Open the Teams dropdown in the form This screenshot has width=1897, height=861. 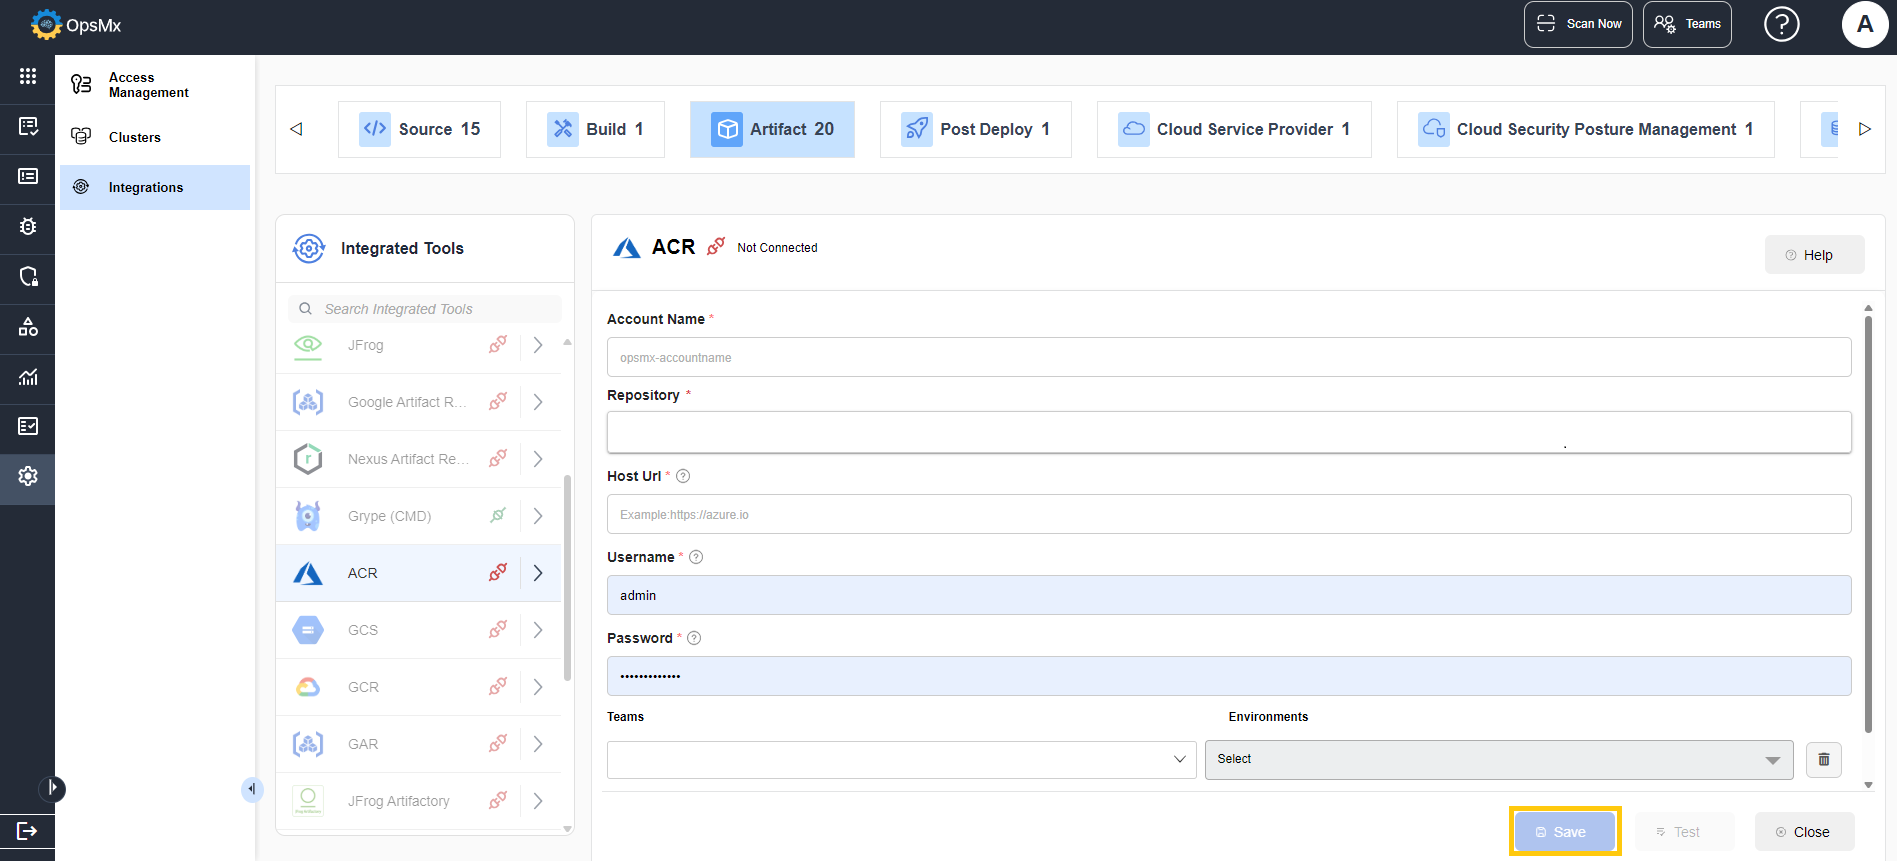tap(901, 760)
